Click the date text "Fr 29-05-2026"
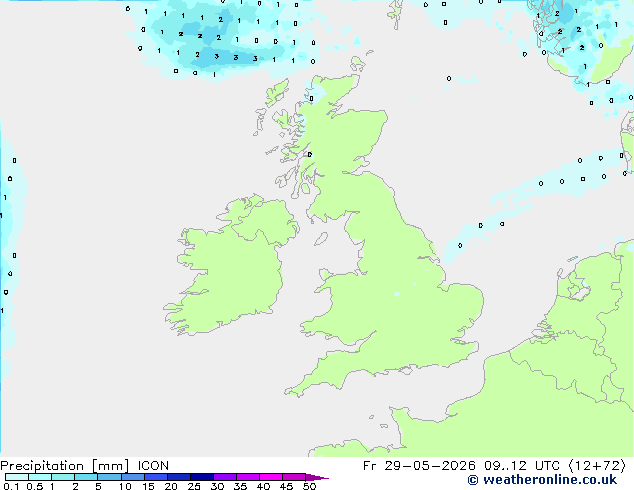Image resolution: width=634 pixels, height=490 pixels. click(419, 466)
